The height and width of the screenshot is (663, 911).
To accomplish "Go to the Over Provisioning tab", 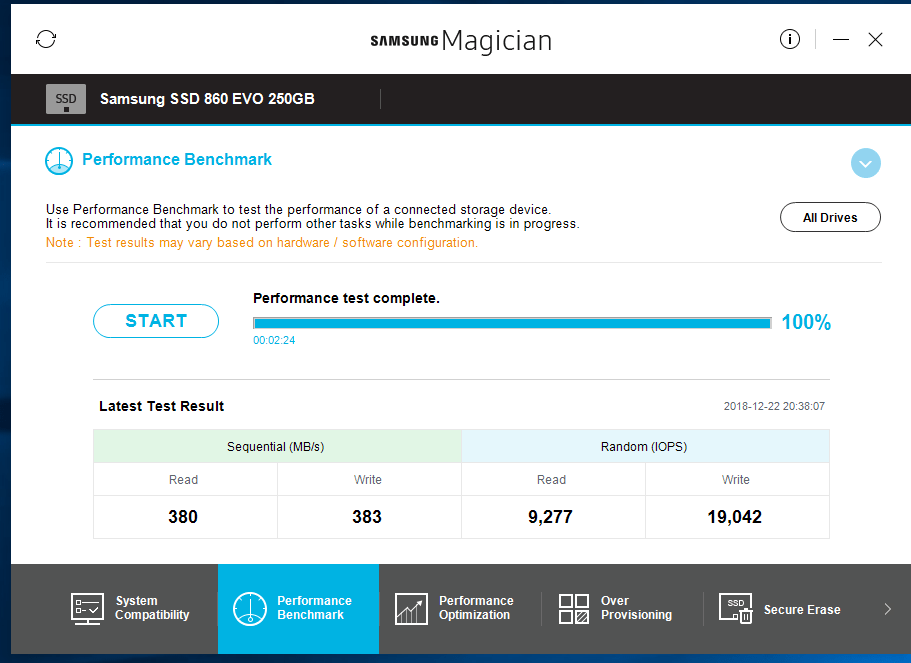I will 622,608.
